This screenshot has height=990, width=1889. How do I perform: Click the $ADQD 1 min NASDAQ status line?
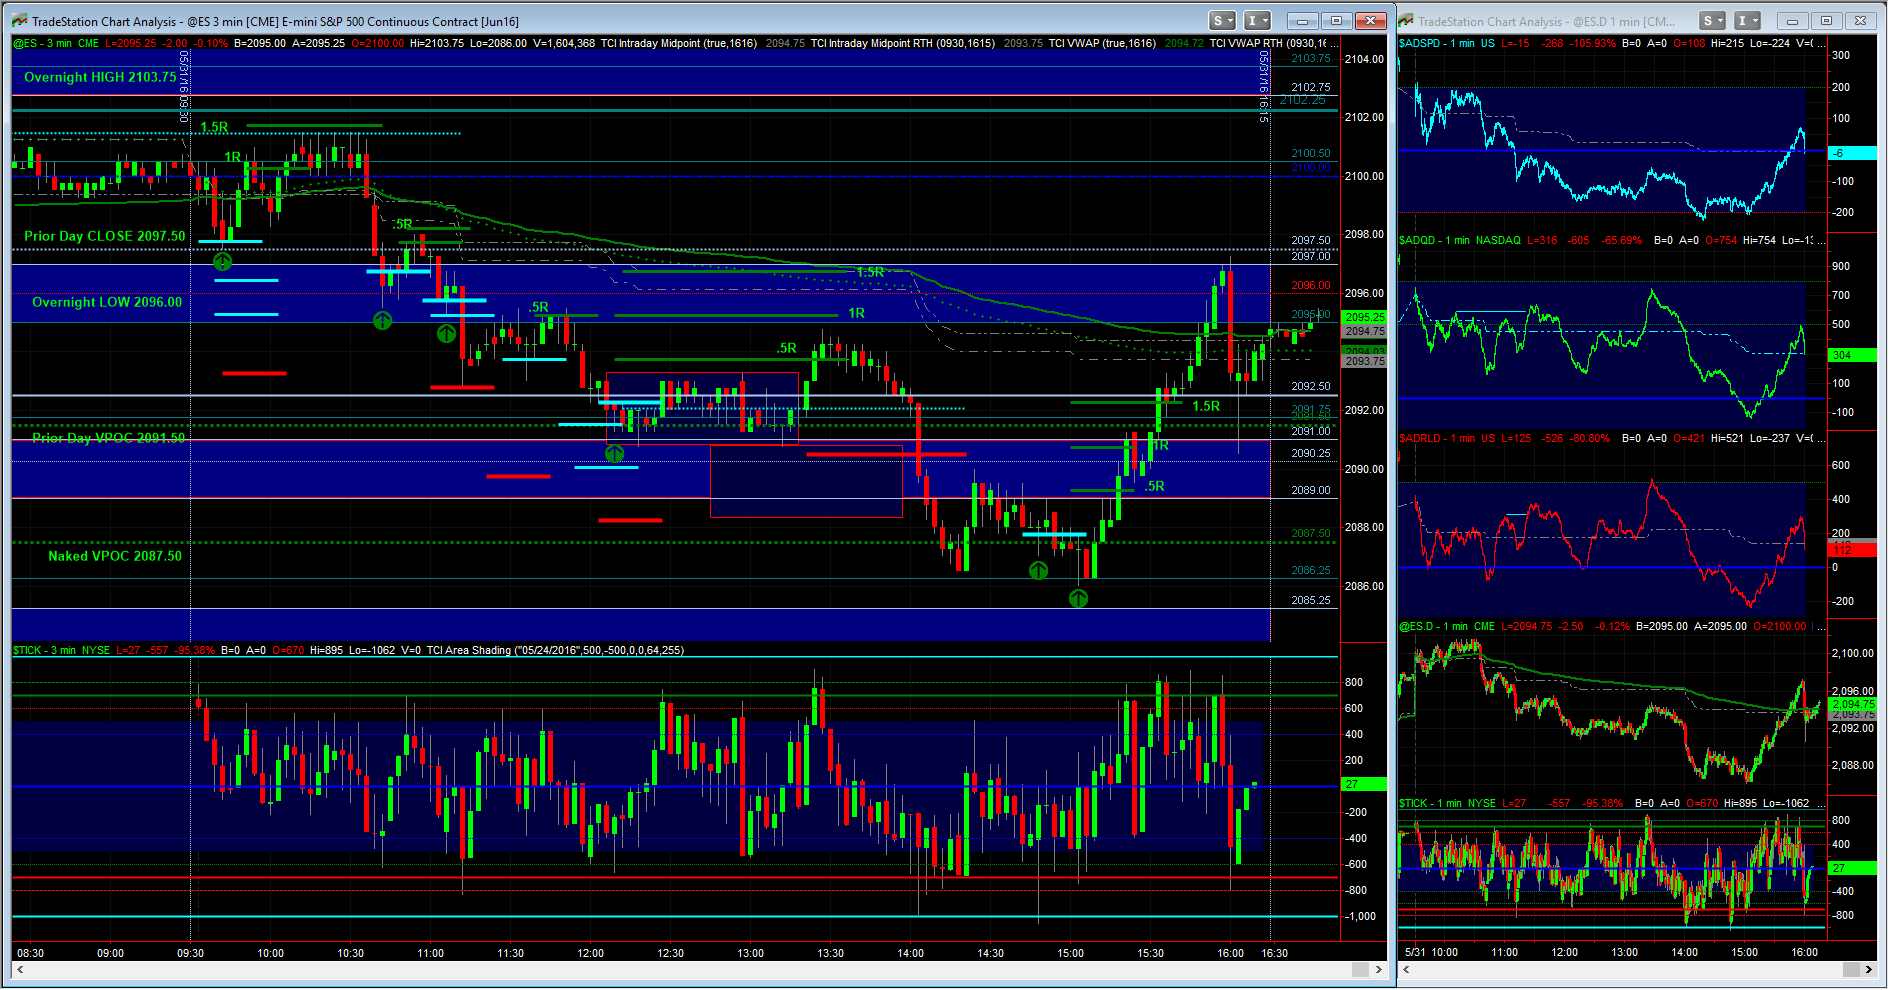[x=1612, y=240]
